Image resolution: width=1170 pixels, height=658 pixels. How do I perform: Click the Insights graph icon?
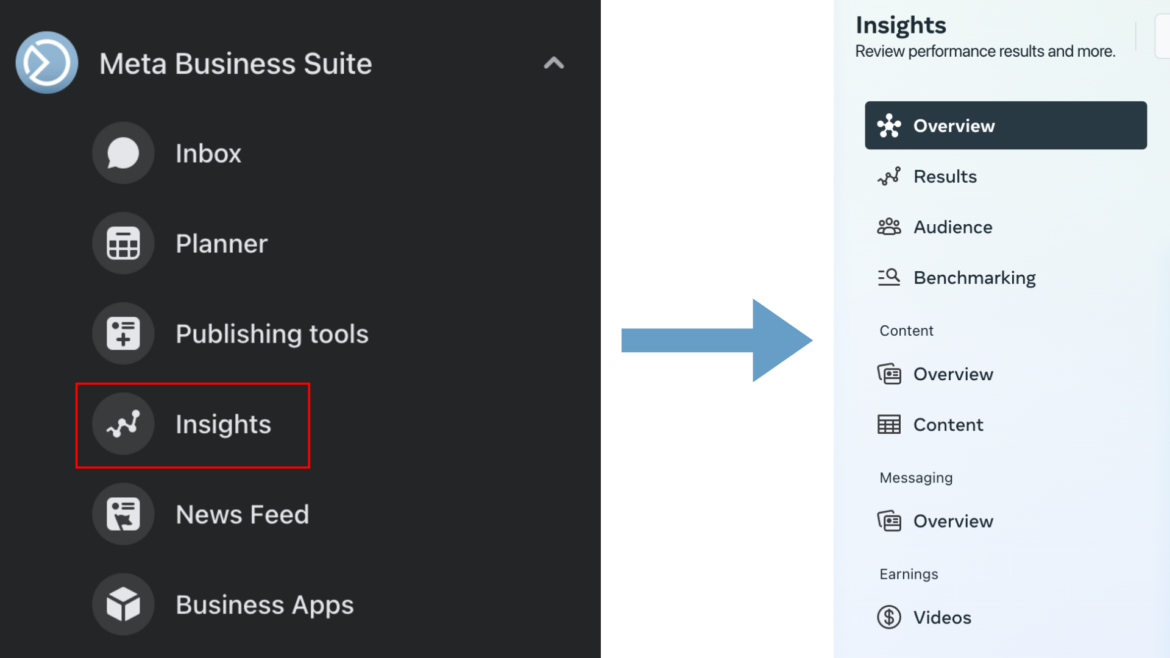pyautogui.click(x=122, y=424)
